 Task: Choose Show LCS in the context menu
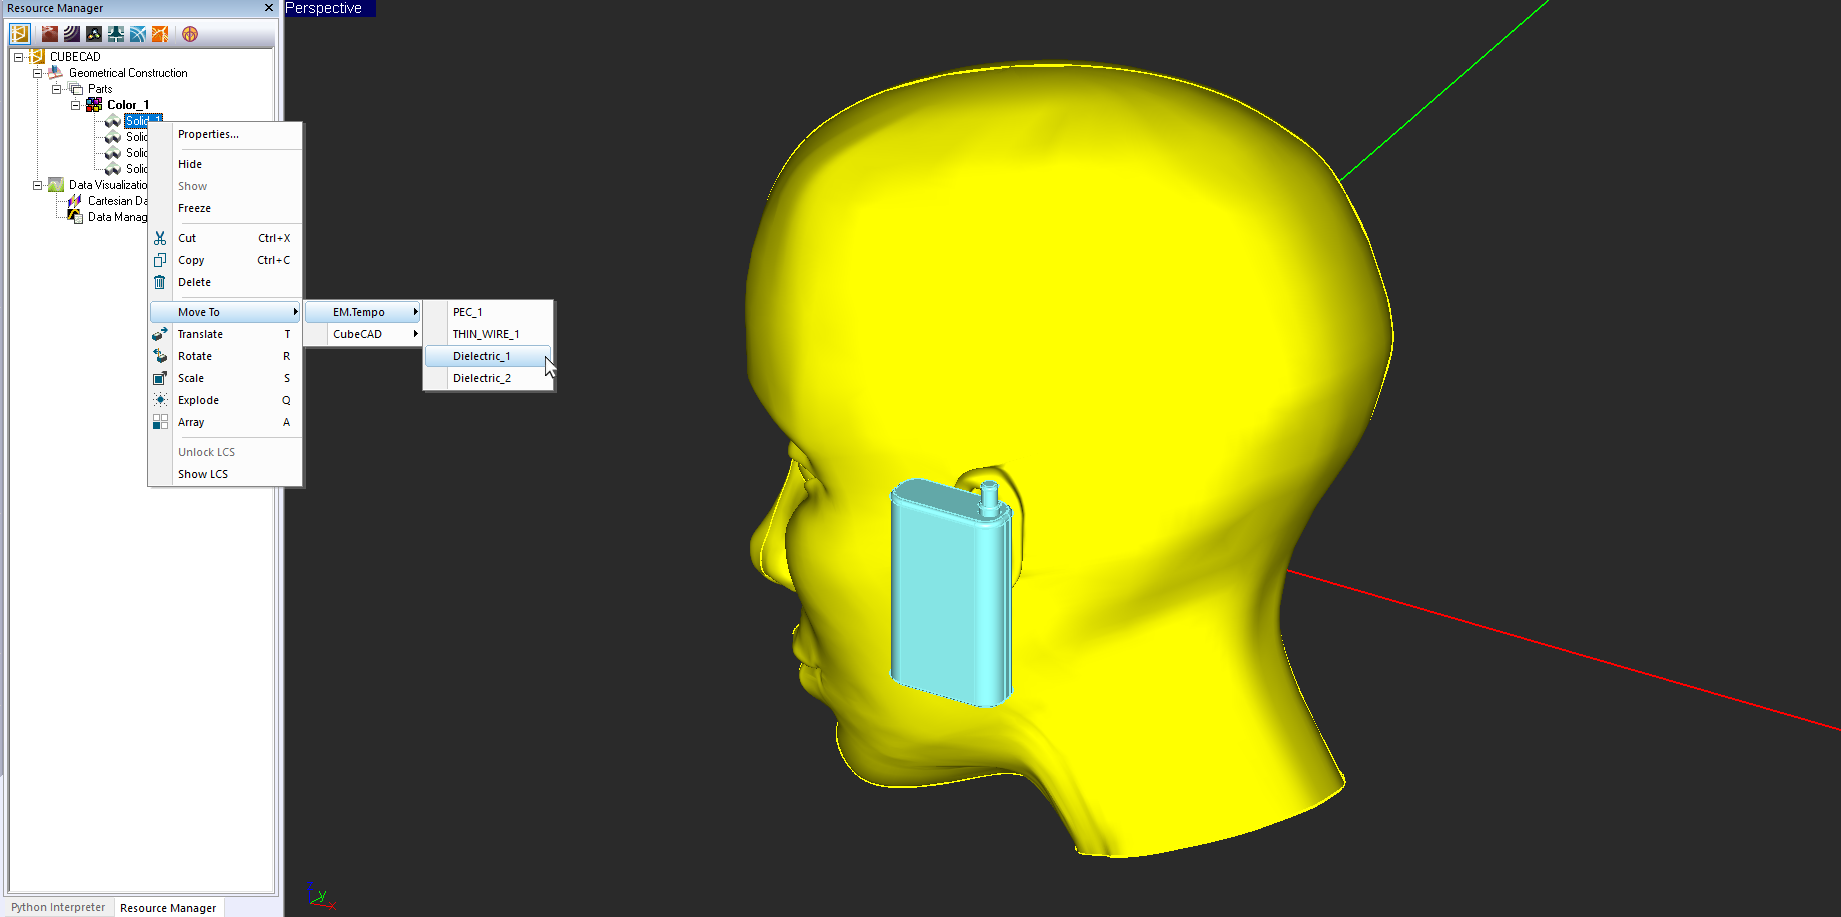(225, 474)
